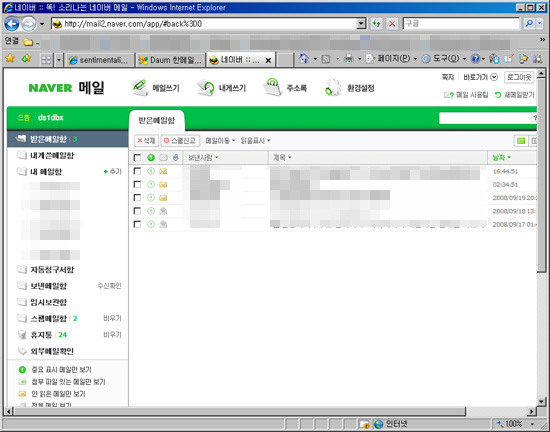The width and height of the screenshot is (550, 432).
Task: Click the IE back navigation button
Action: point(12,24)
